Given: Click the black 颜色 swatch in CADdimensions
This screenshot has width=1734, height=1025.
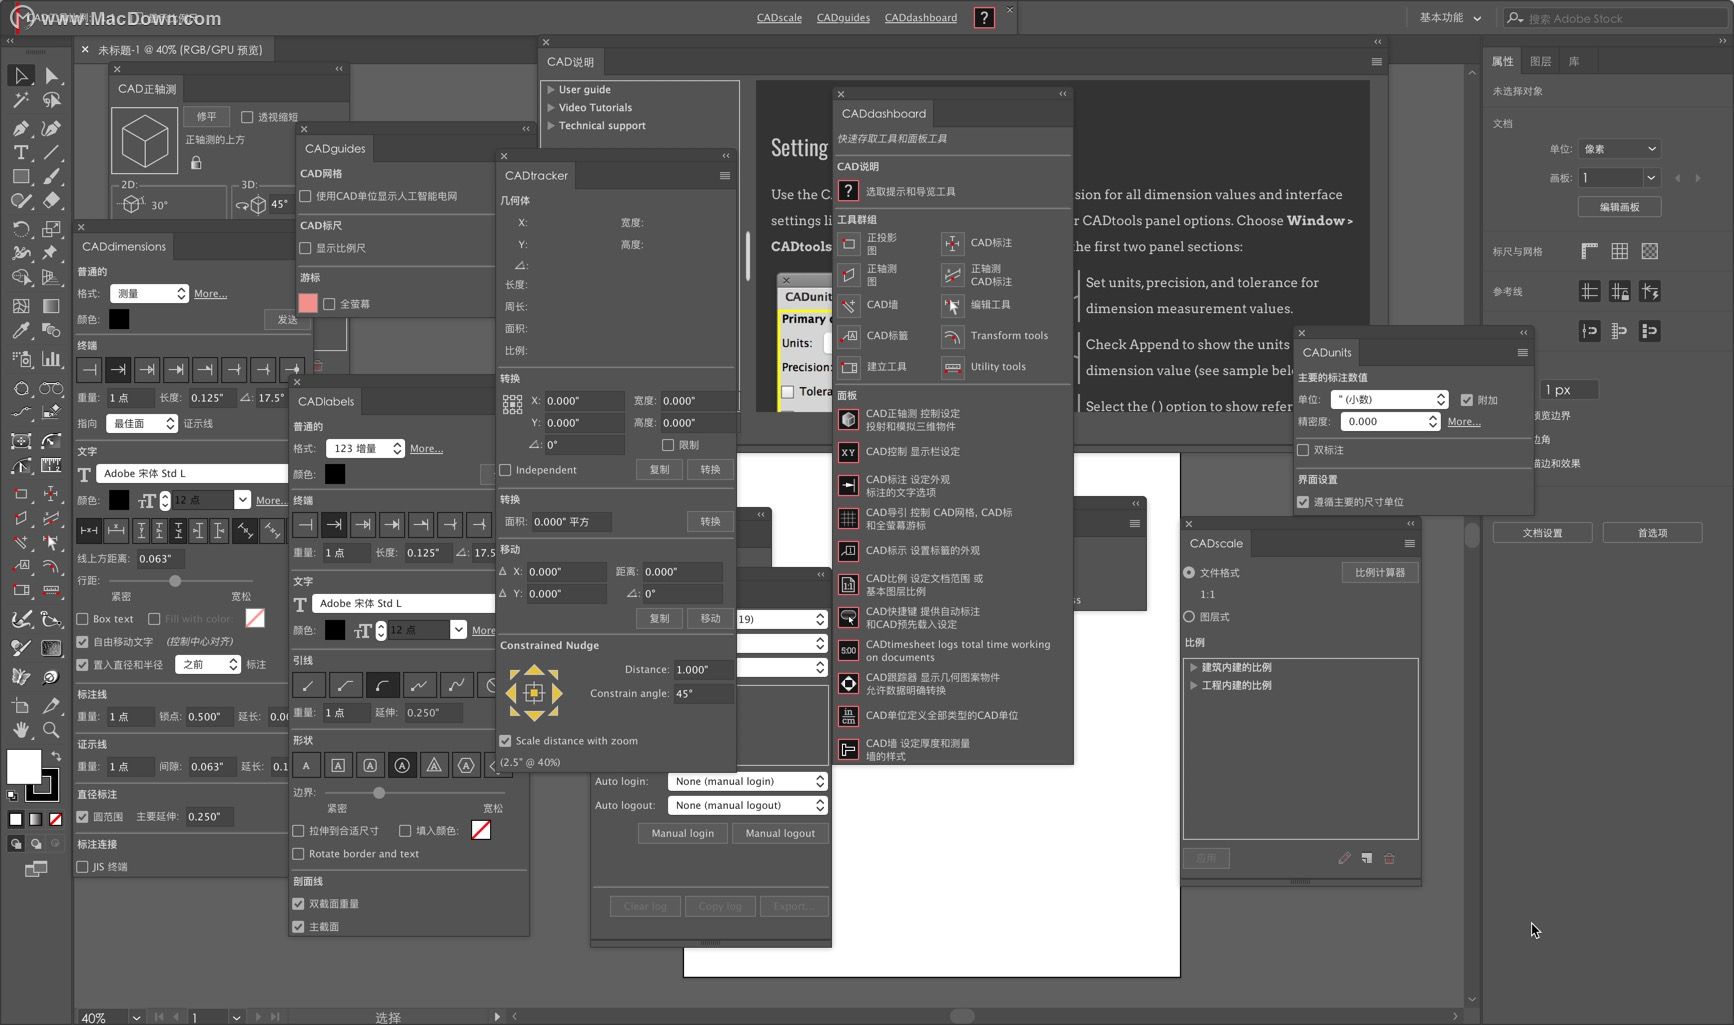Looking at the screenshot, I should (119, 320).
